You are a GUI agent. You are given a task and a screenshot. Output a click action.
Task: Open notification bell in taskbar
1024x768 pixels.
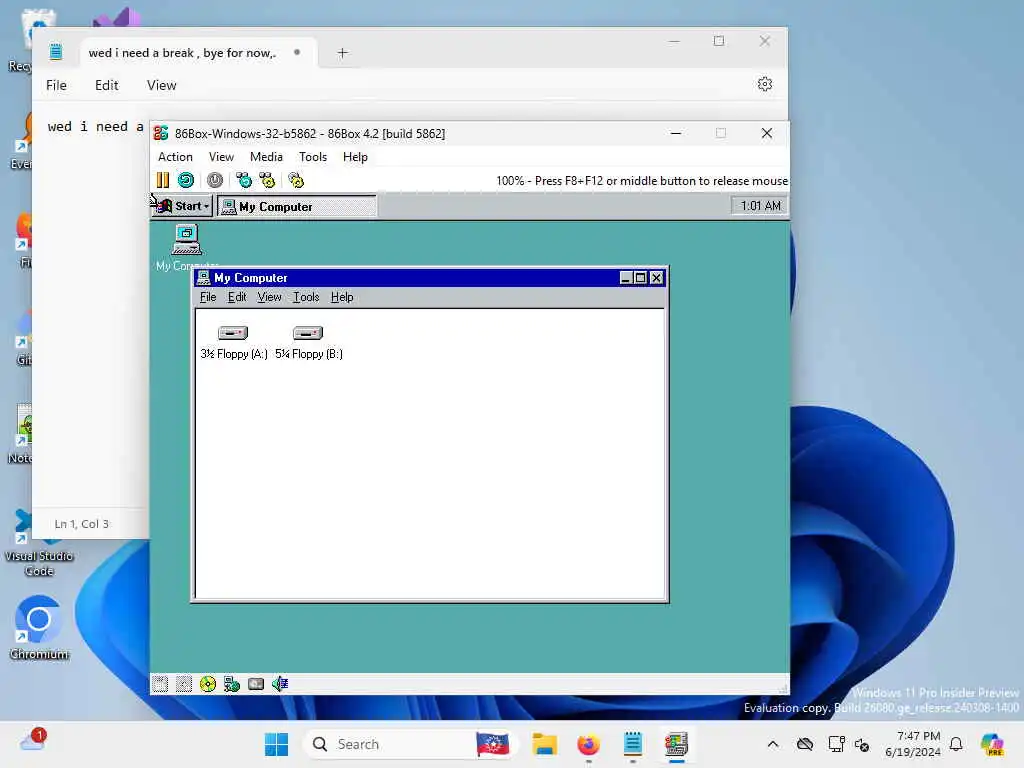click(956, 744)
